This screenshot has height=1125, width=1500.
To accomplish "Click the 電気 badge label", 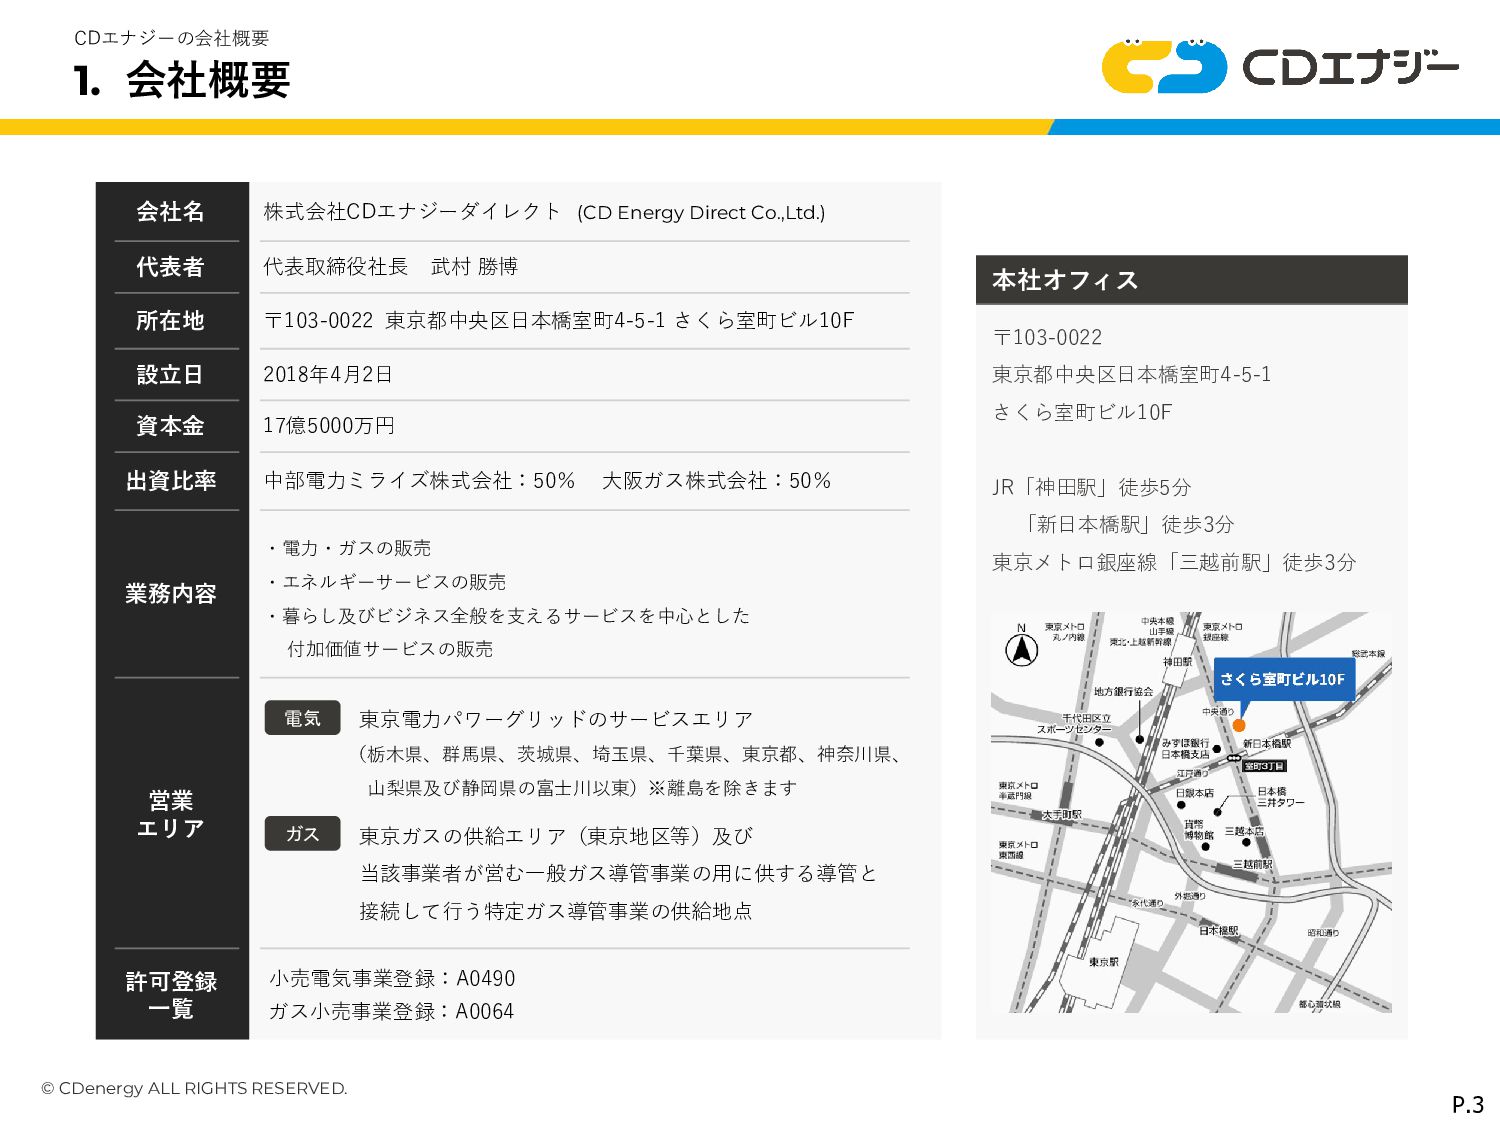I will click(302, 718).
